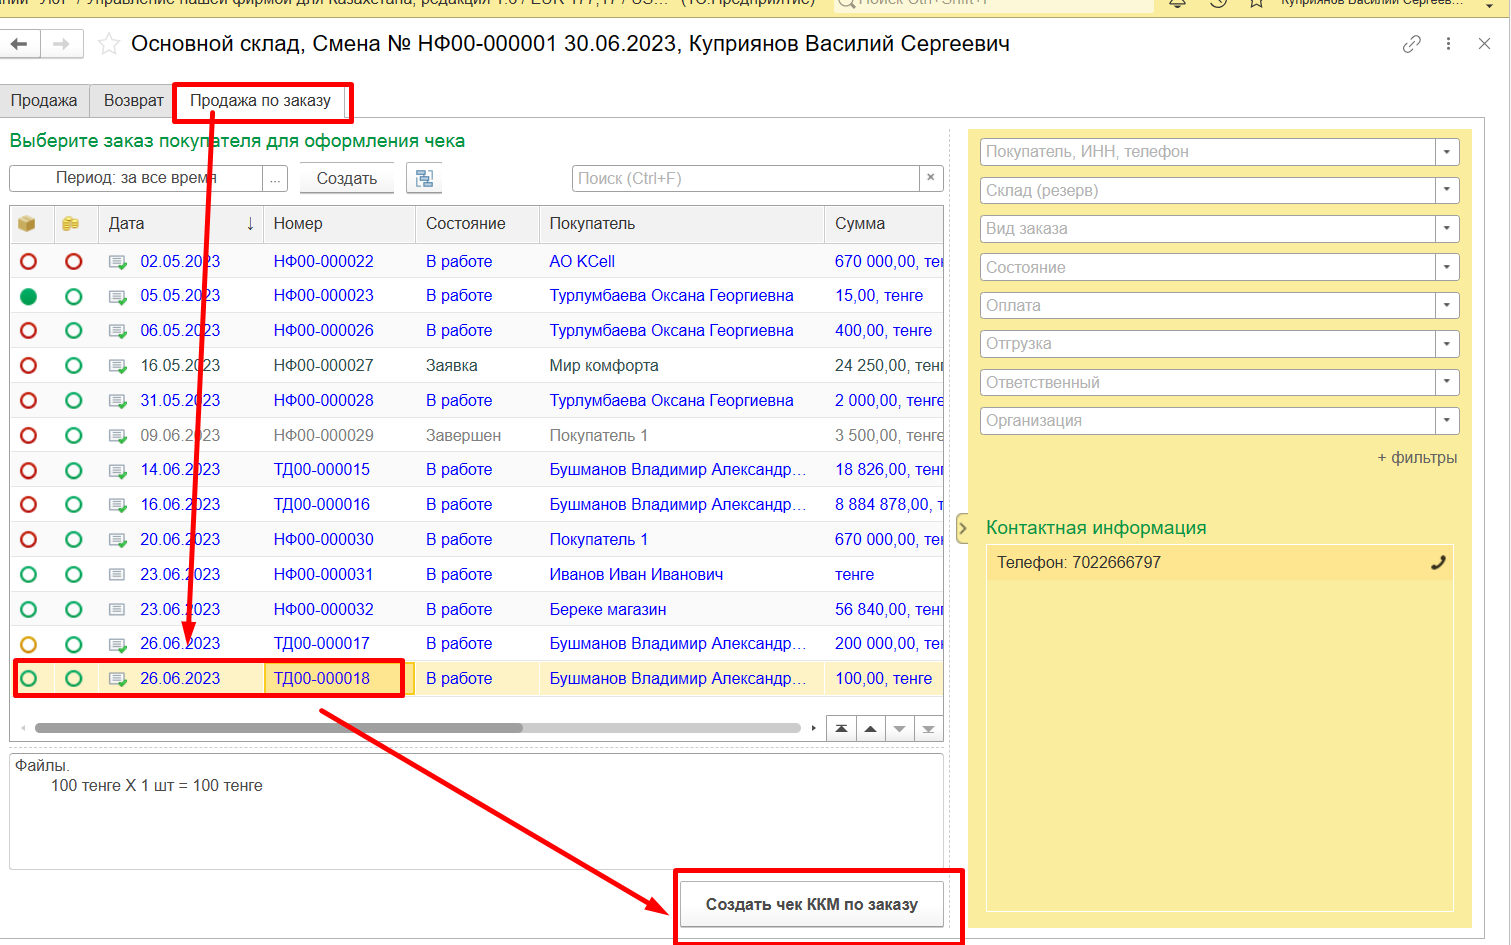Collapse the right filter panel arrow
Screen dimensions: 1511x945
pos(962,528)
